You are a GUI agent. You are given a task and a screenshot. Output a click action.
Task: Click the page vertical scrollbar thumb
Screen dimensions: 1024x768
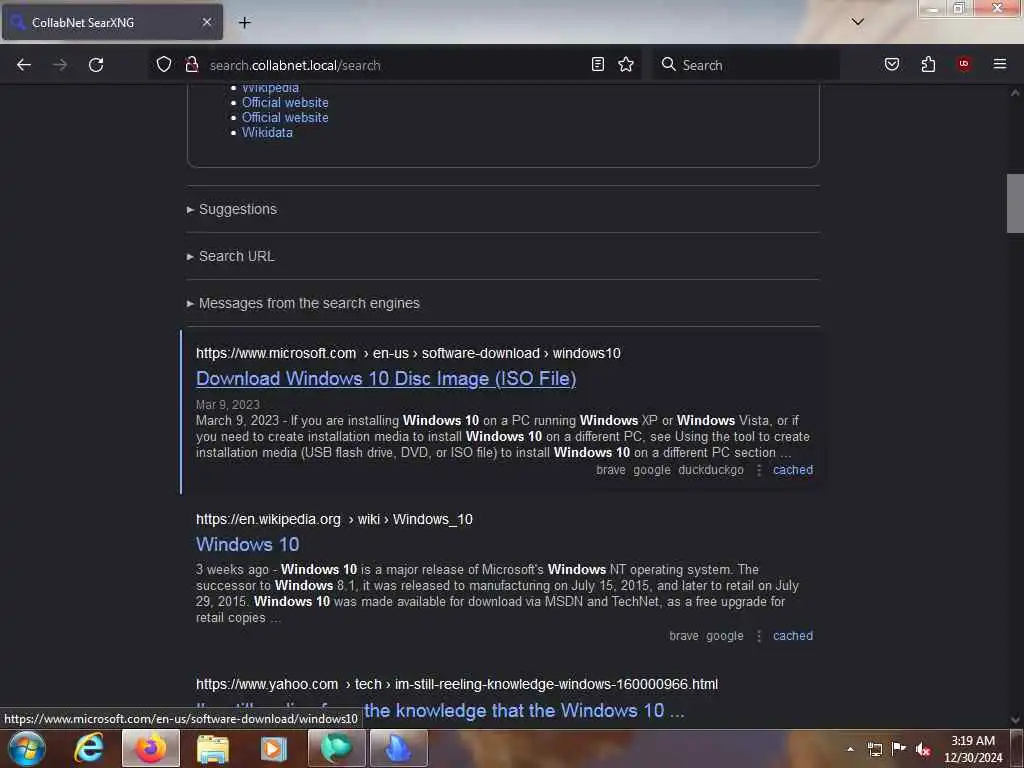1015,203
